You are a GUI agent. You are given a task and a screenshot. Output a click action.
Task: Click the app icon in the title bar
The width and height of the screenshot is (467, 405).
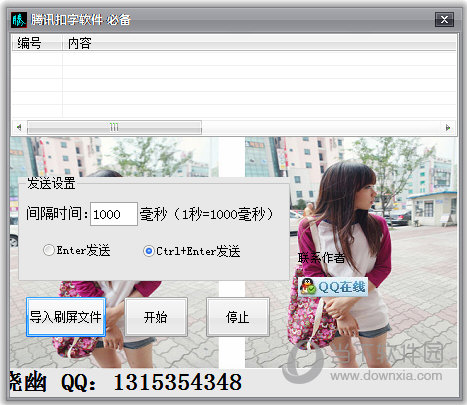[19, 20]
